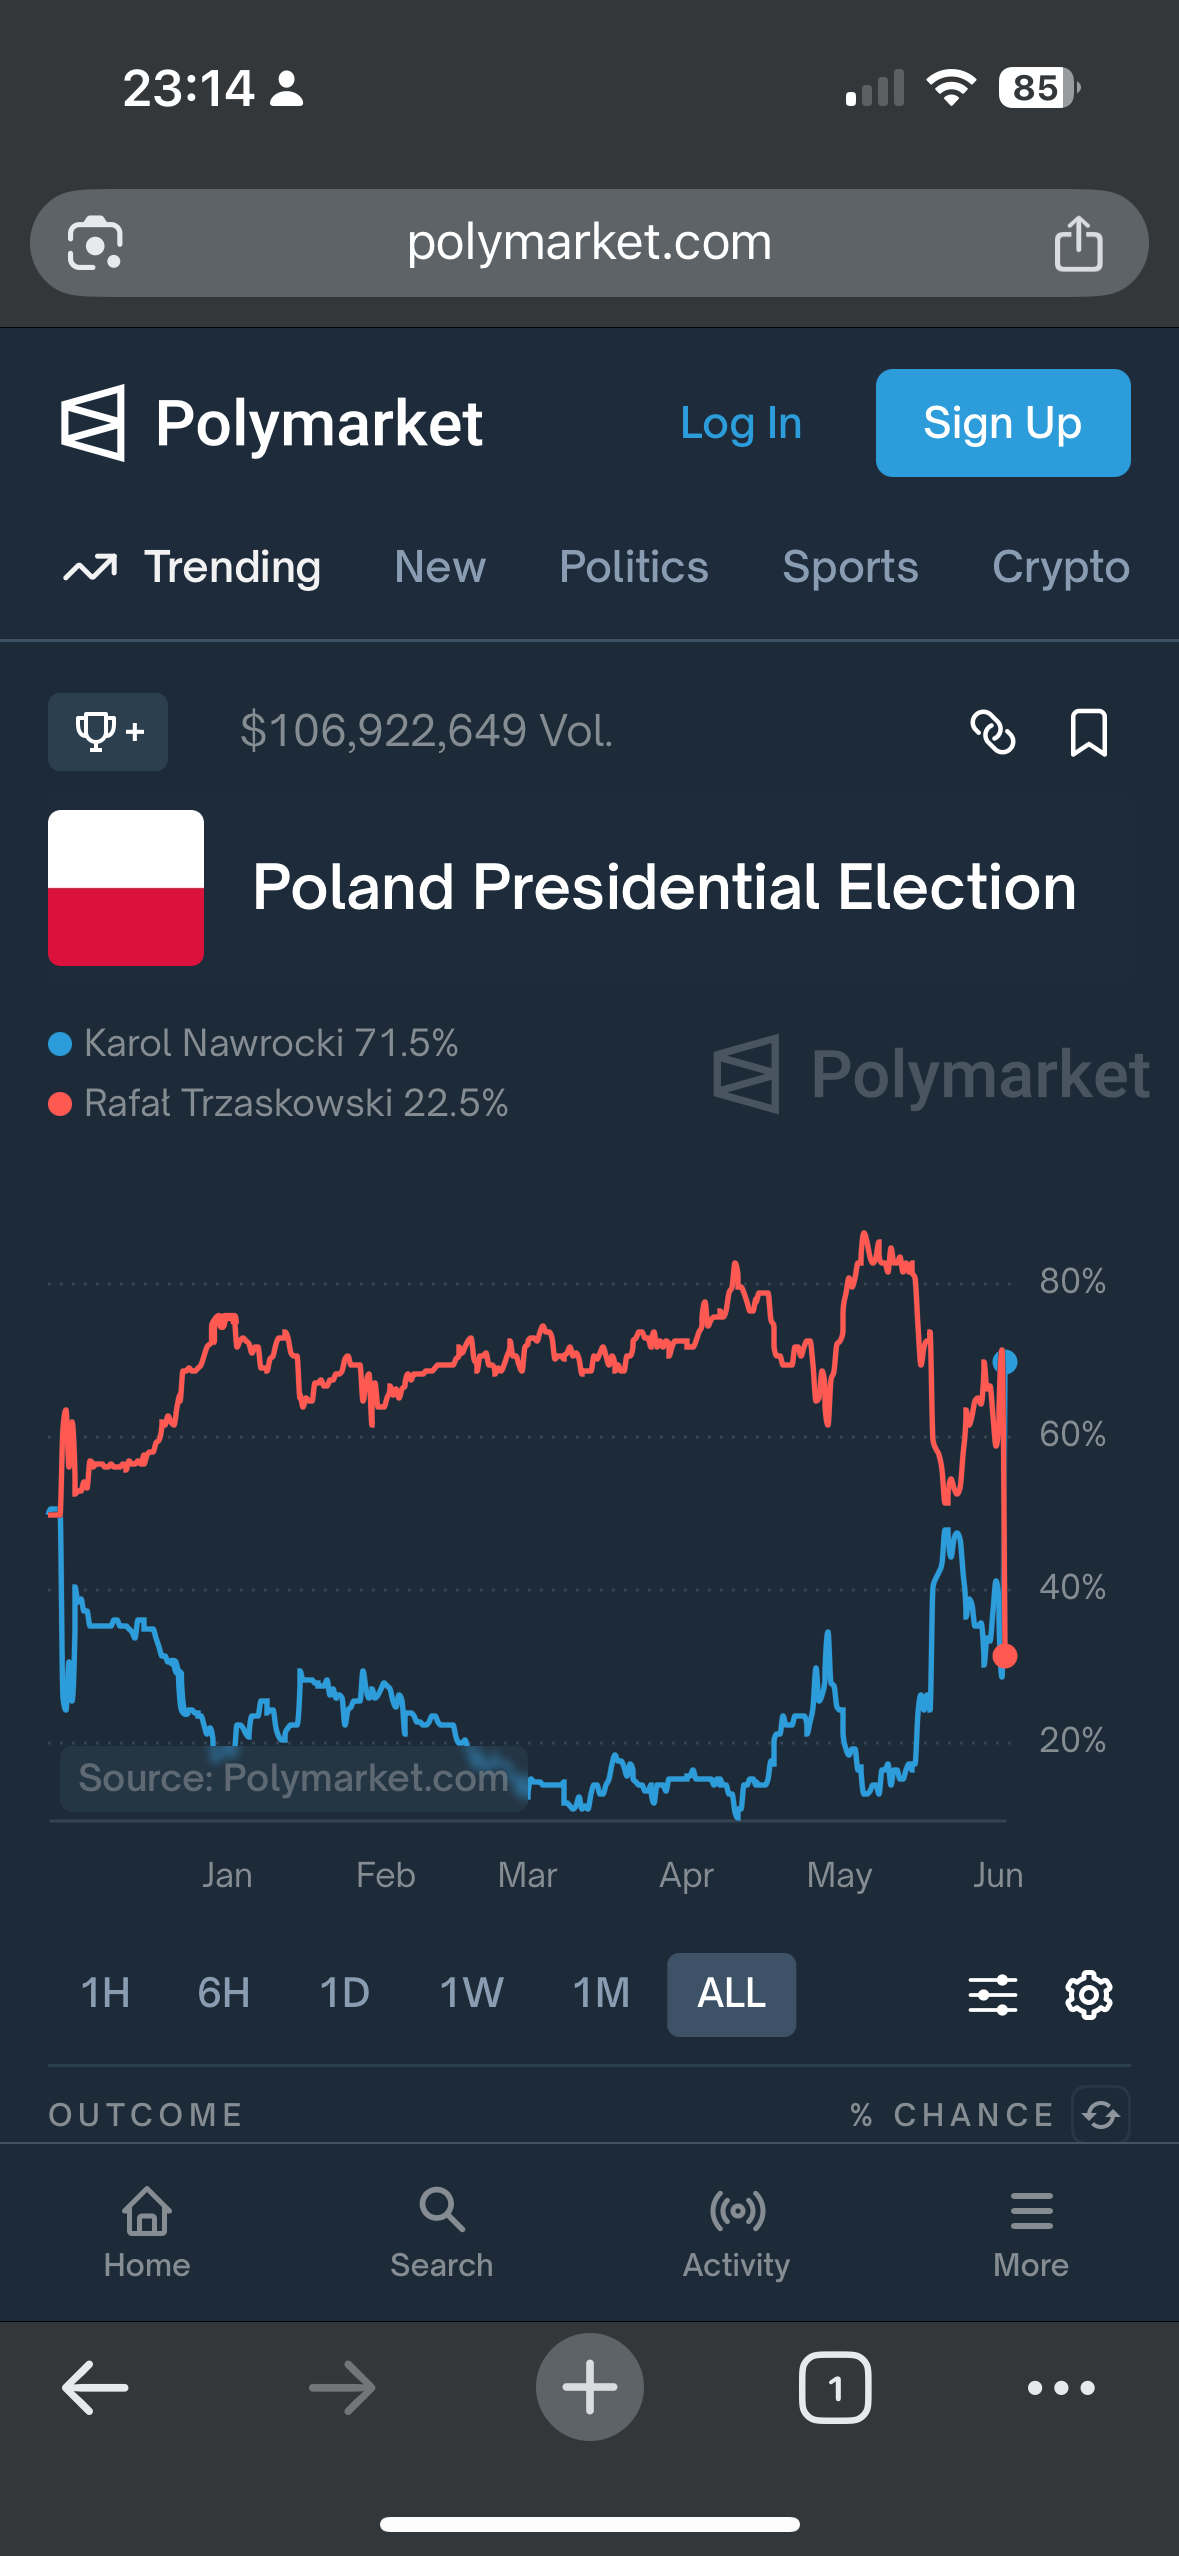Open chart filter sliders icon
Image resolution: width=1179 pixels, height=2556 pixels.
[x=993, y=1995]
